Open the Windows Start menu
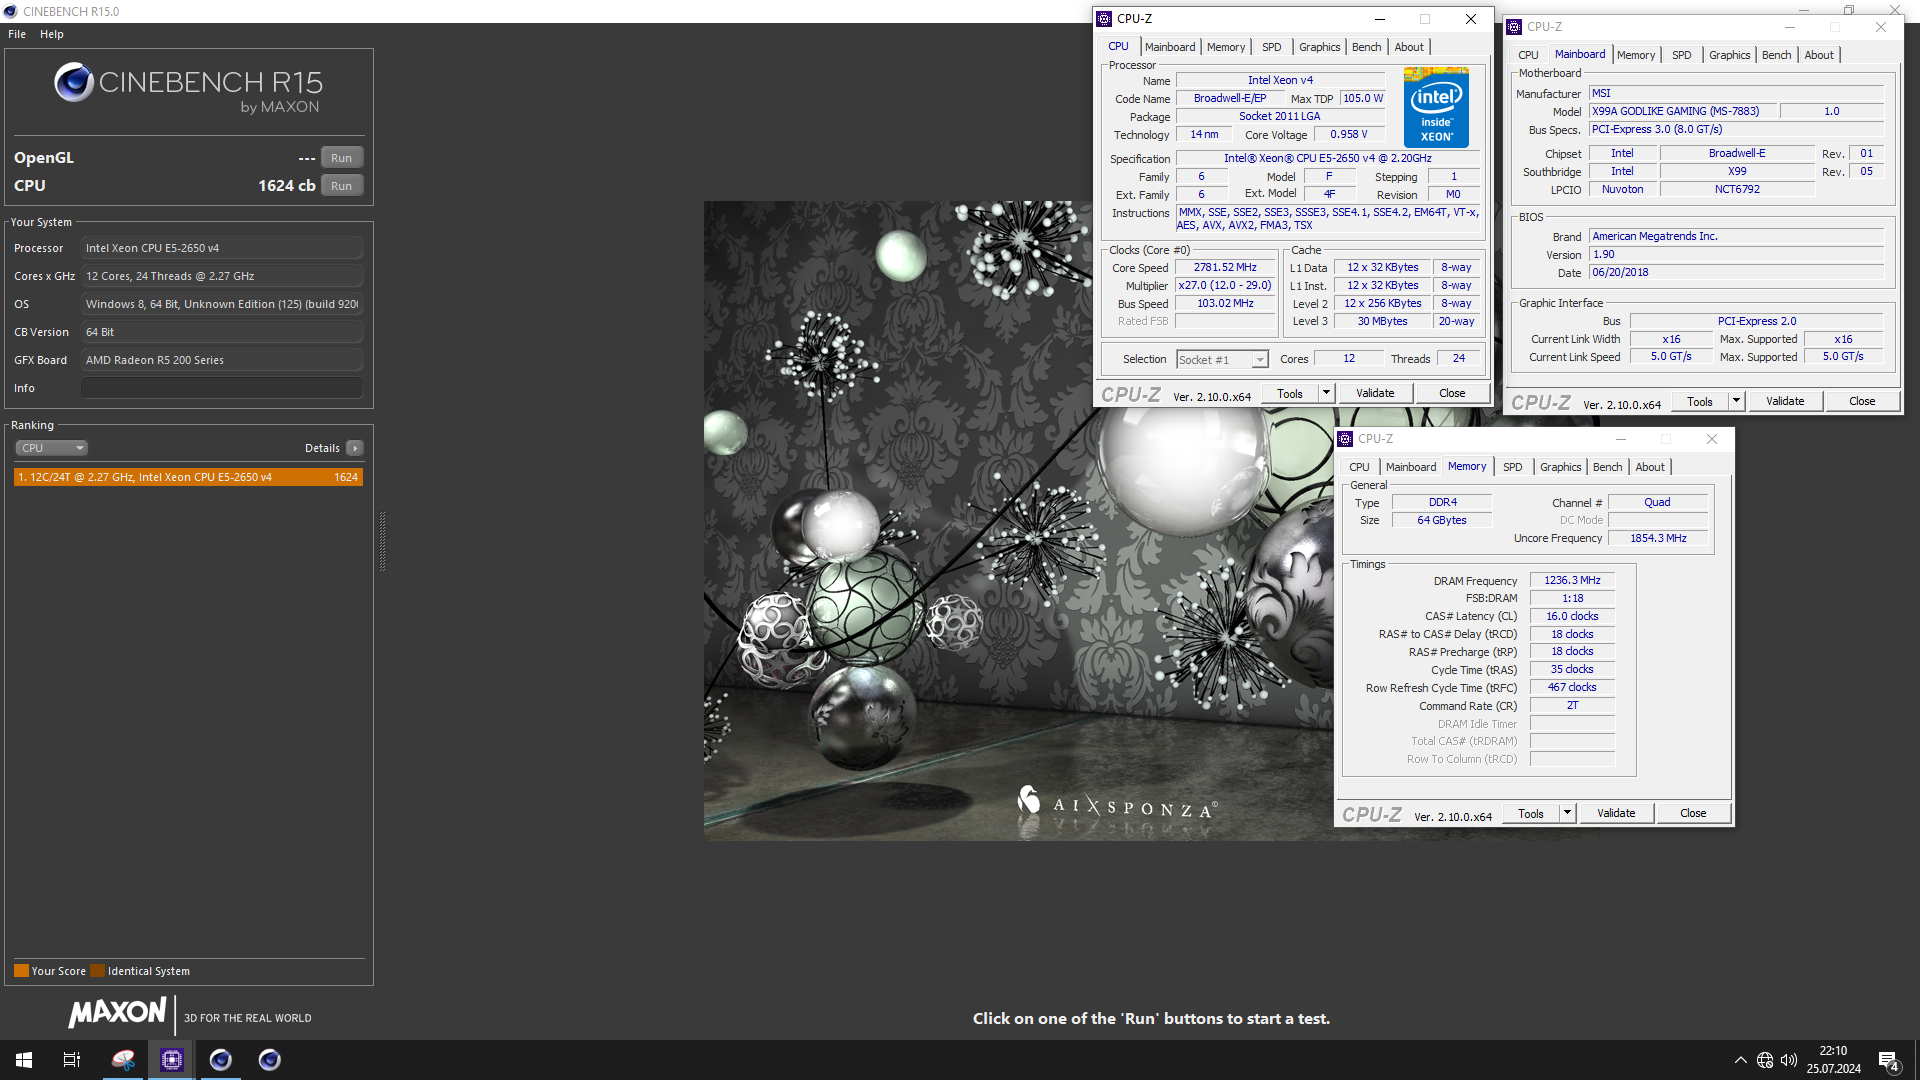Viewport: 1920px width, 1080px height. 24,1060
